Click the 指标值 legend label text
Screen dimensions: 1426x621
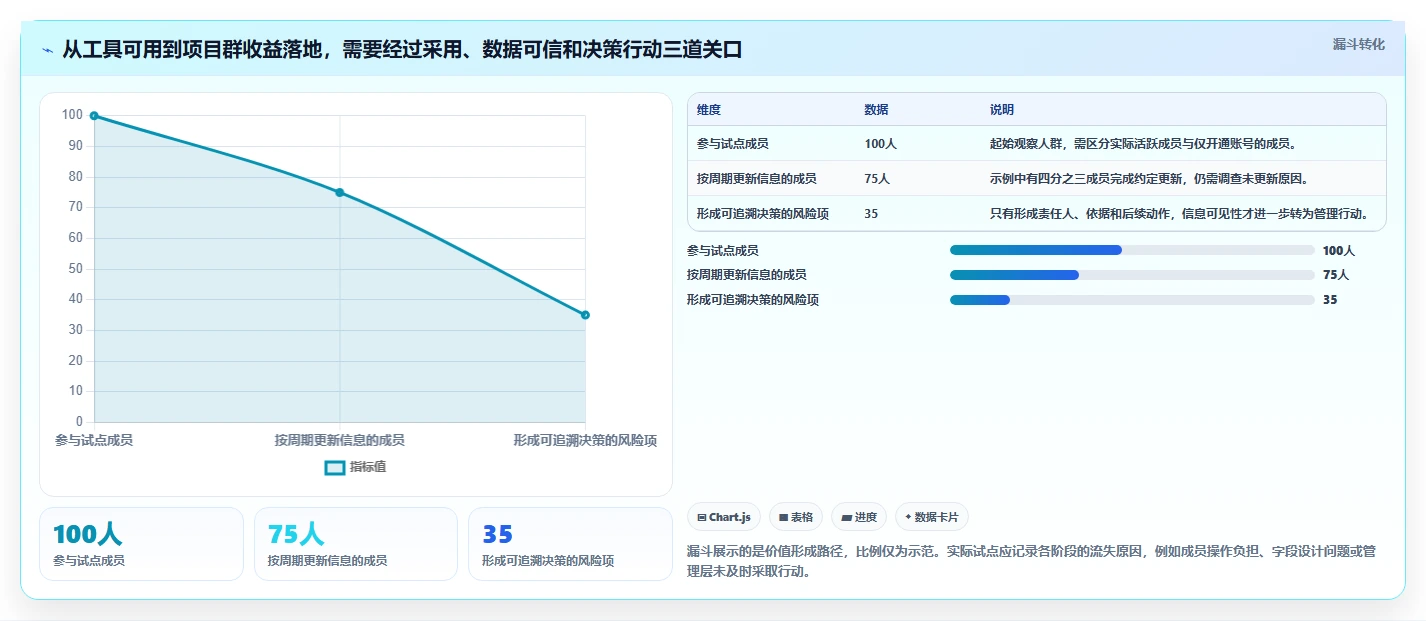click(368, 467)
